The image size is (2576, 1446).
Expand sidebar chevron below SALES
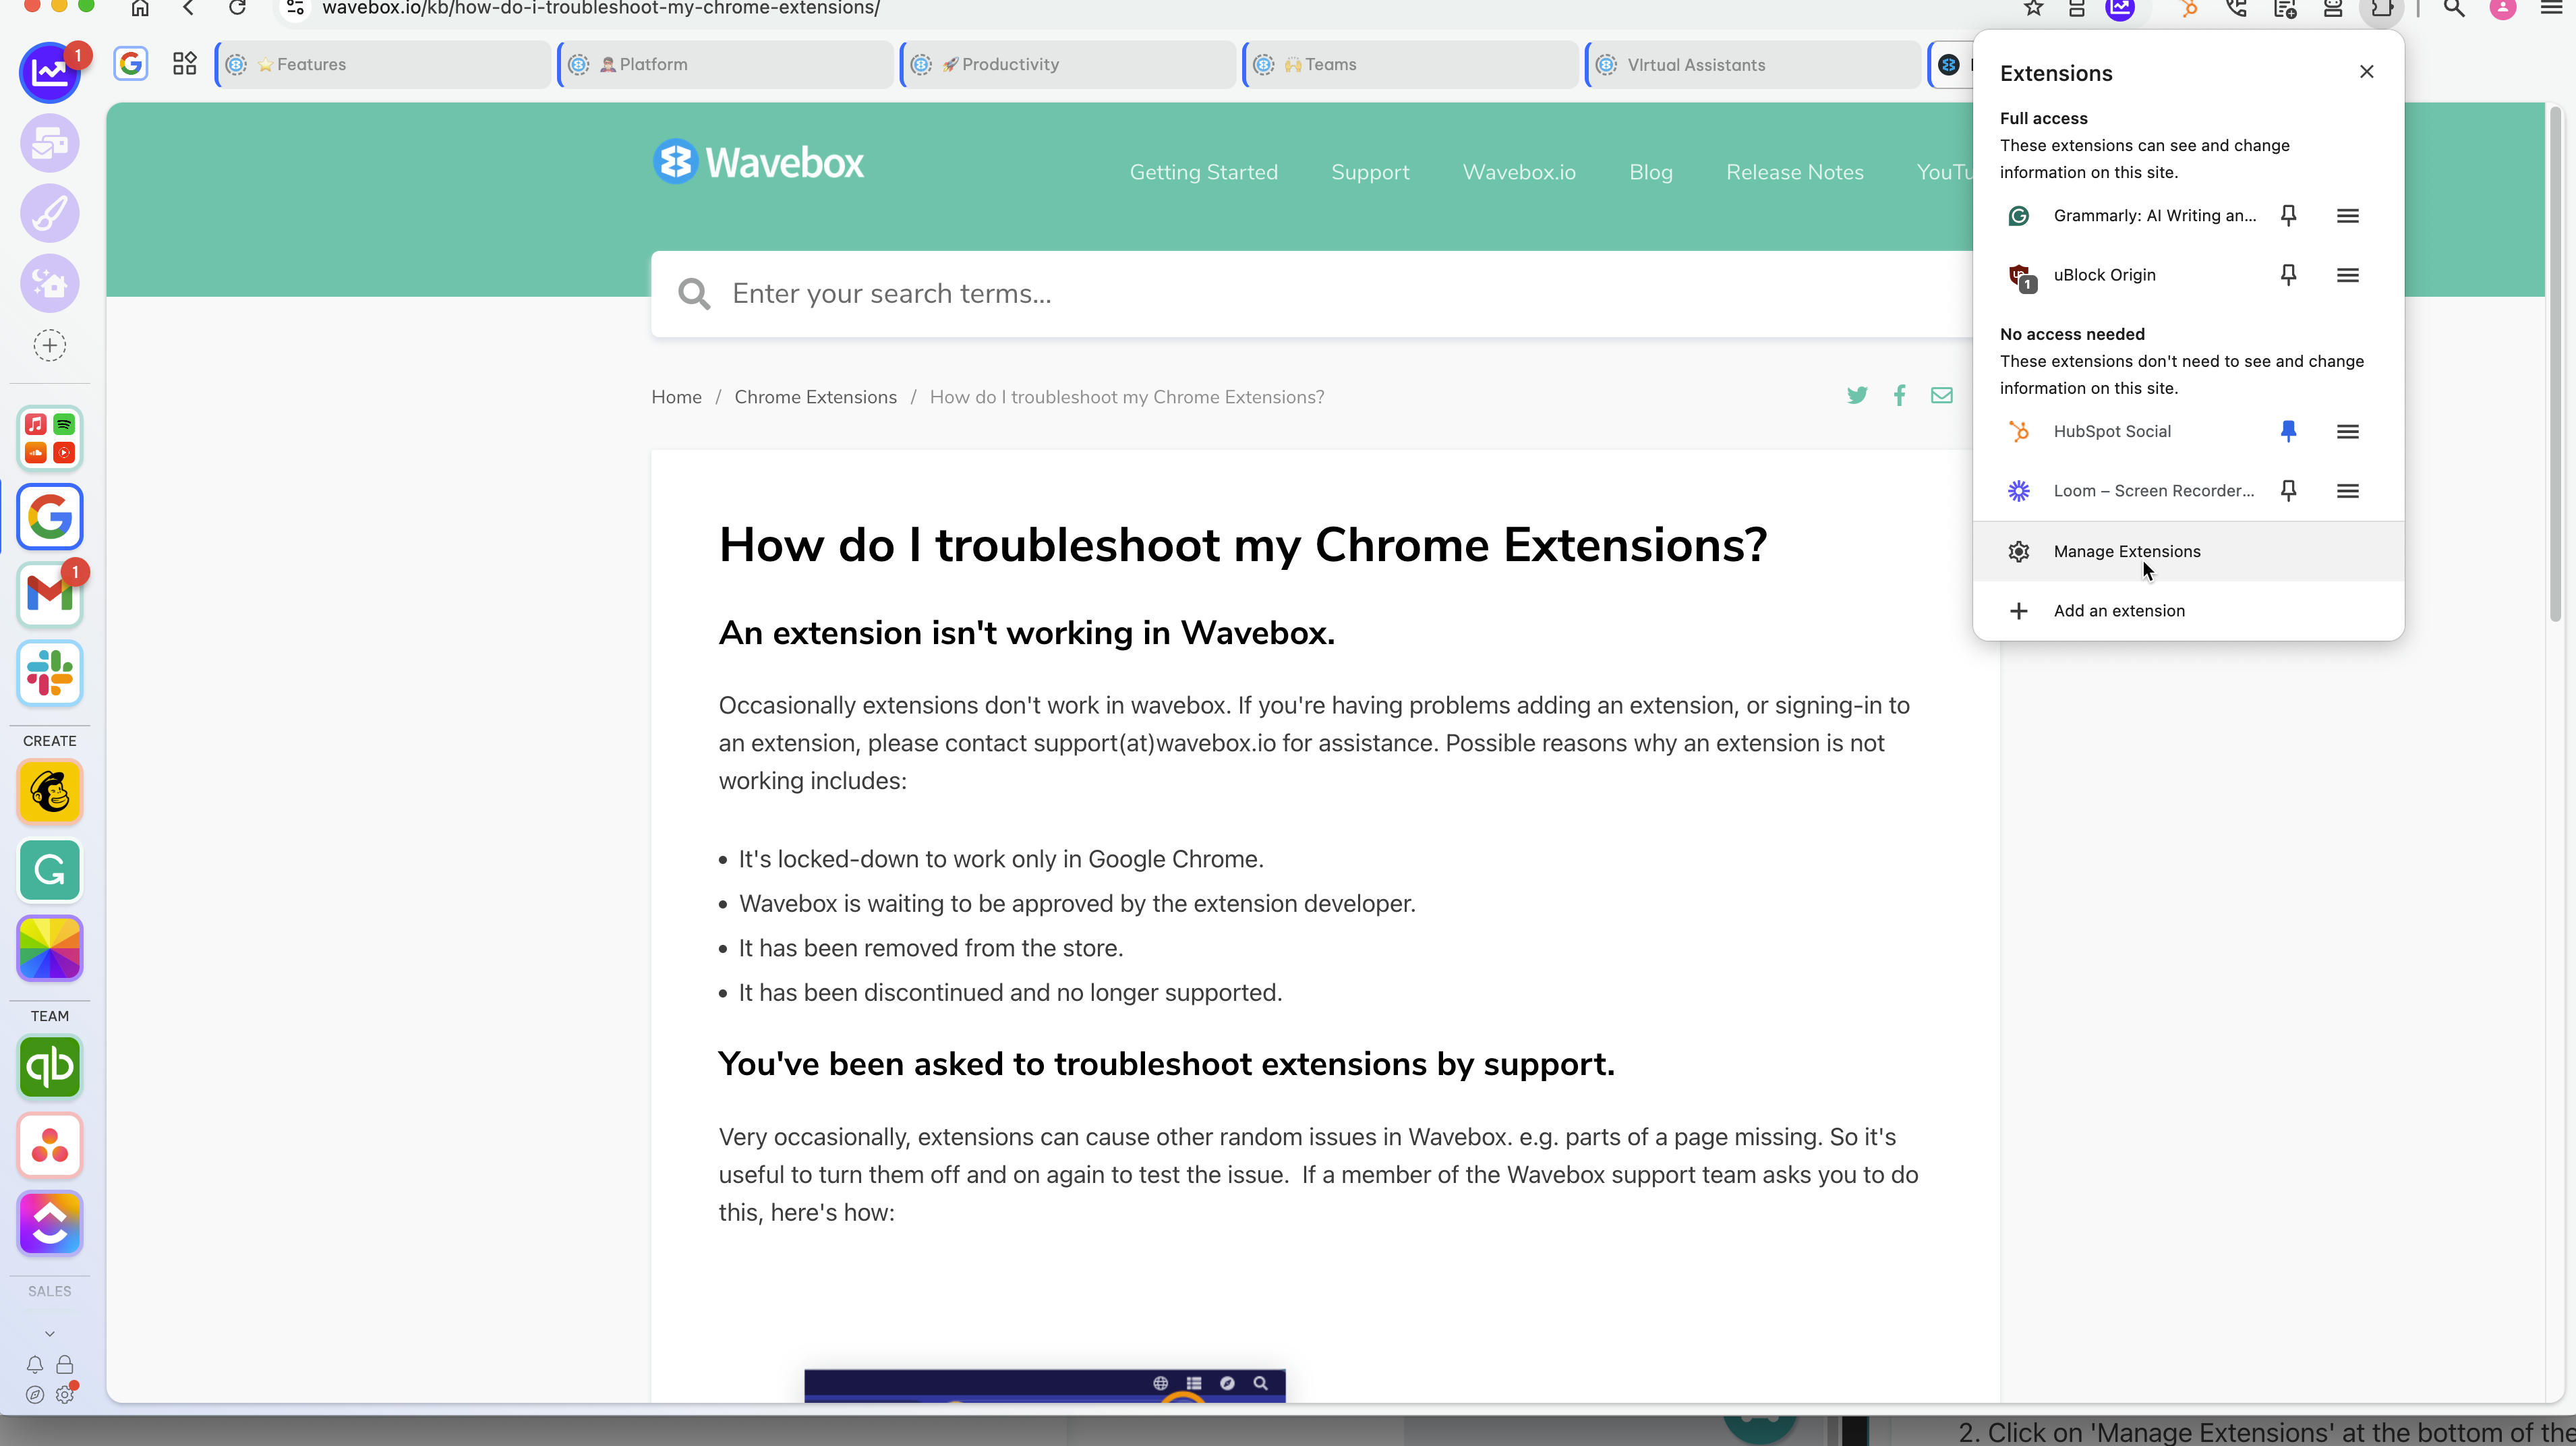50,1333
